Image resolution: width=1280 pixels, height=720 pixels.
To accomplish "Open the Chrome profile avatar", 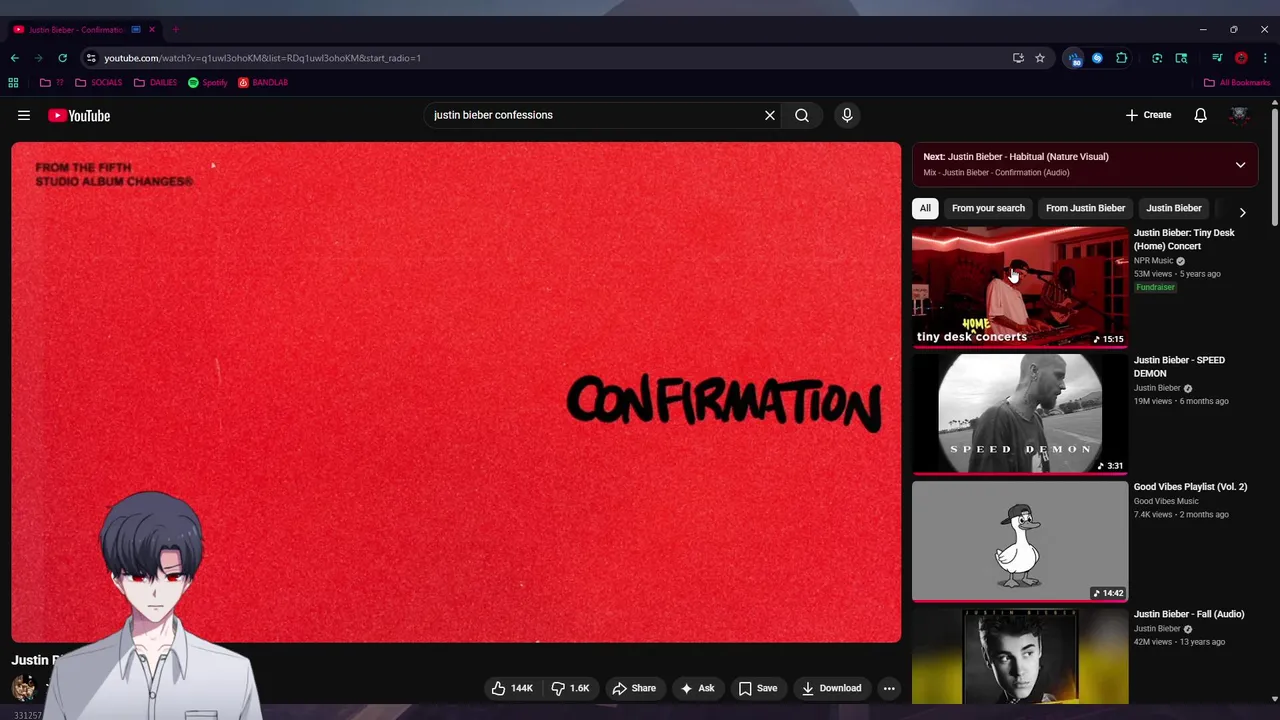I will (x=1241, y=58).
